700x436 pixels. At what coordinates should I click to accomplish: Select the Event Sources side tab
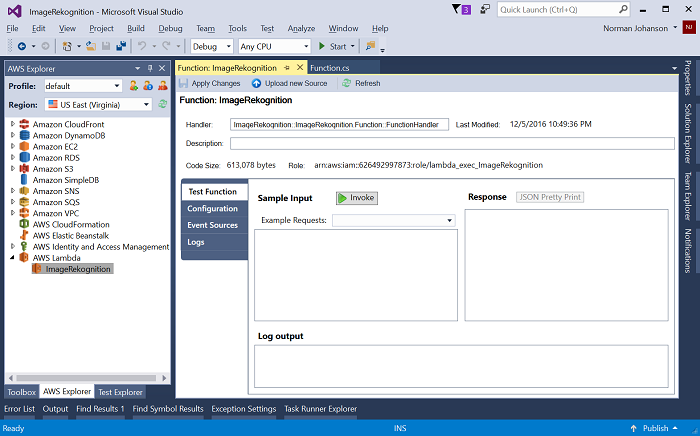point(212,225)
